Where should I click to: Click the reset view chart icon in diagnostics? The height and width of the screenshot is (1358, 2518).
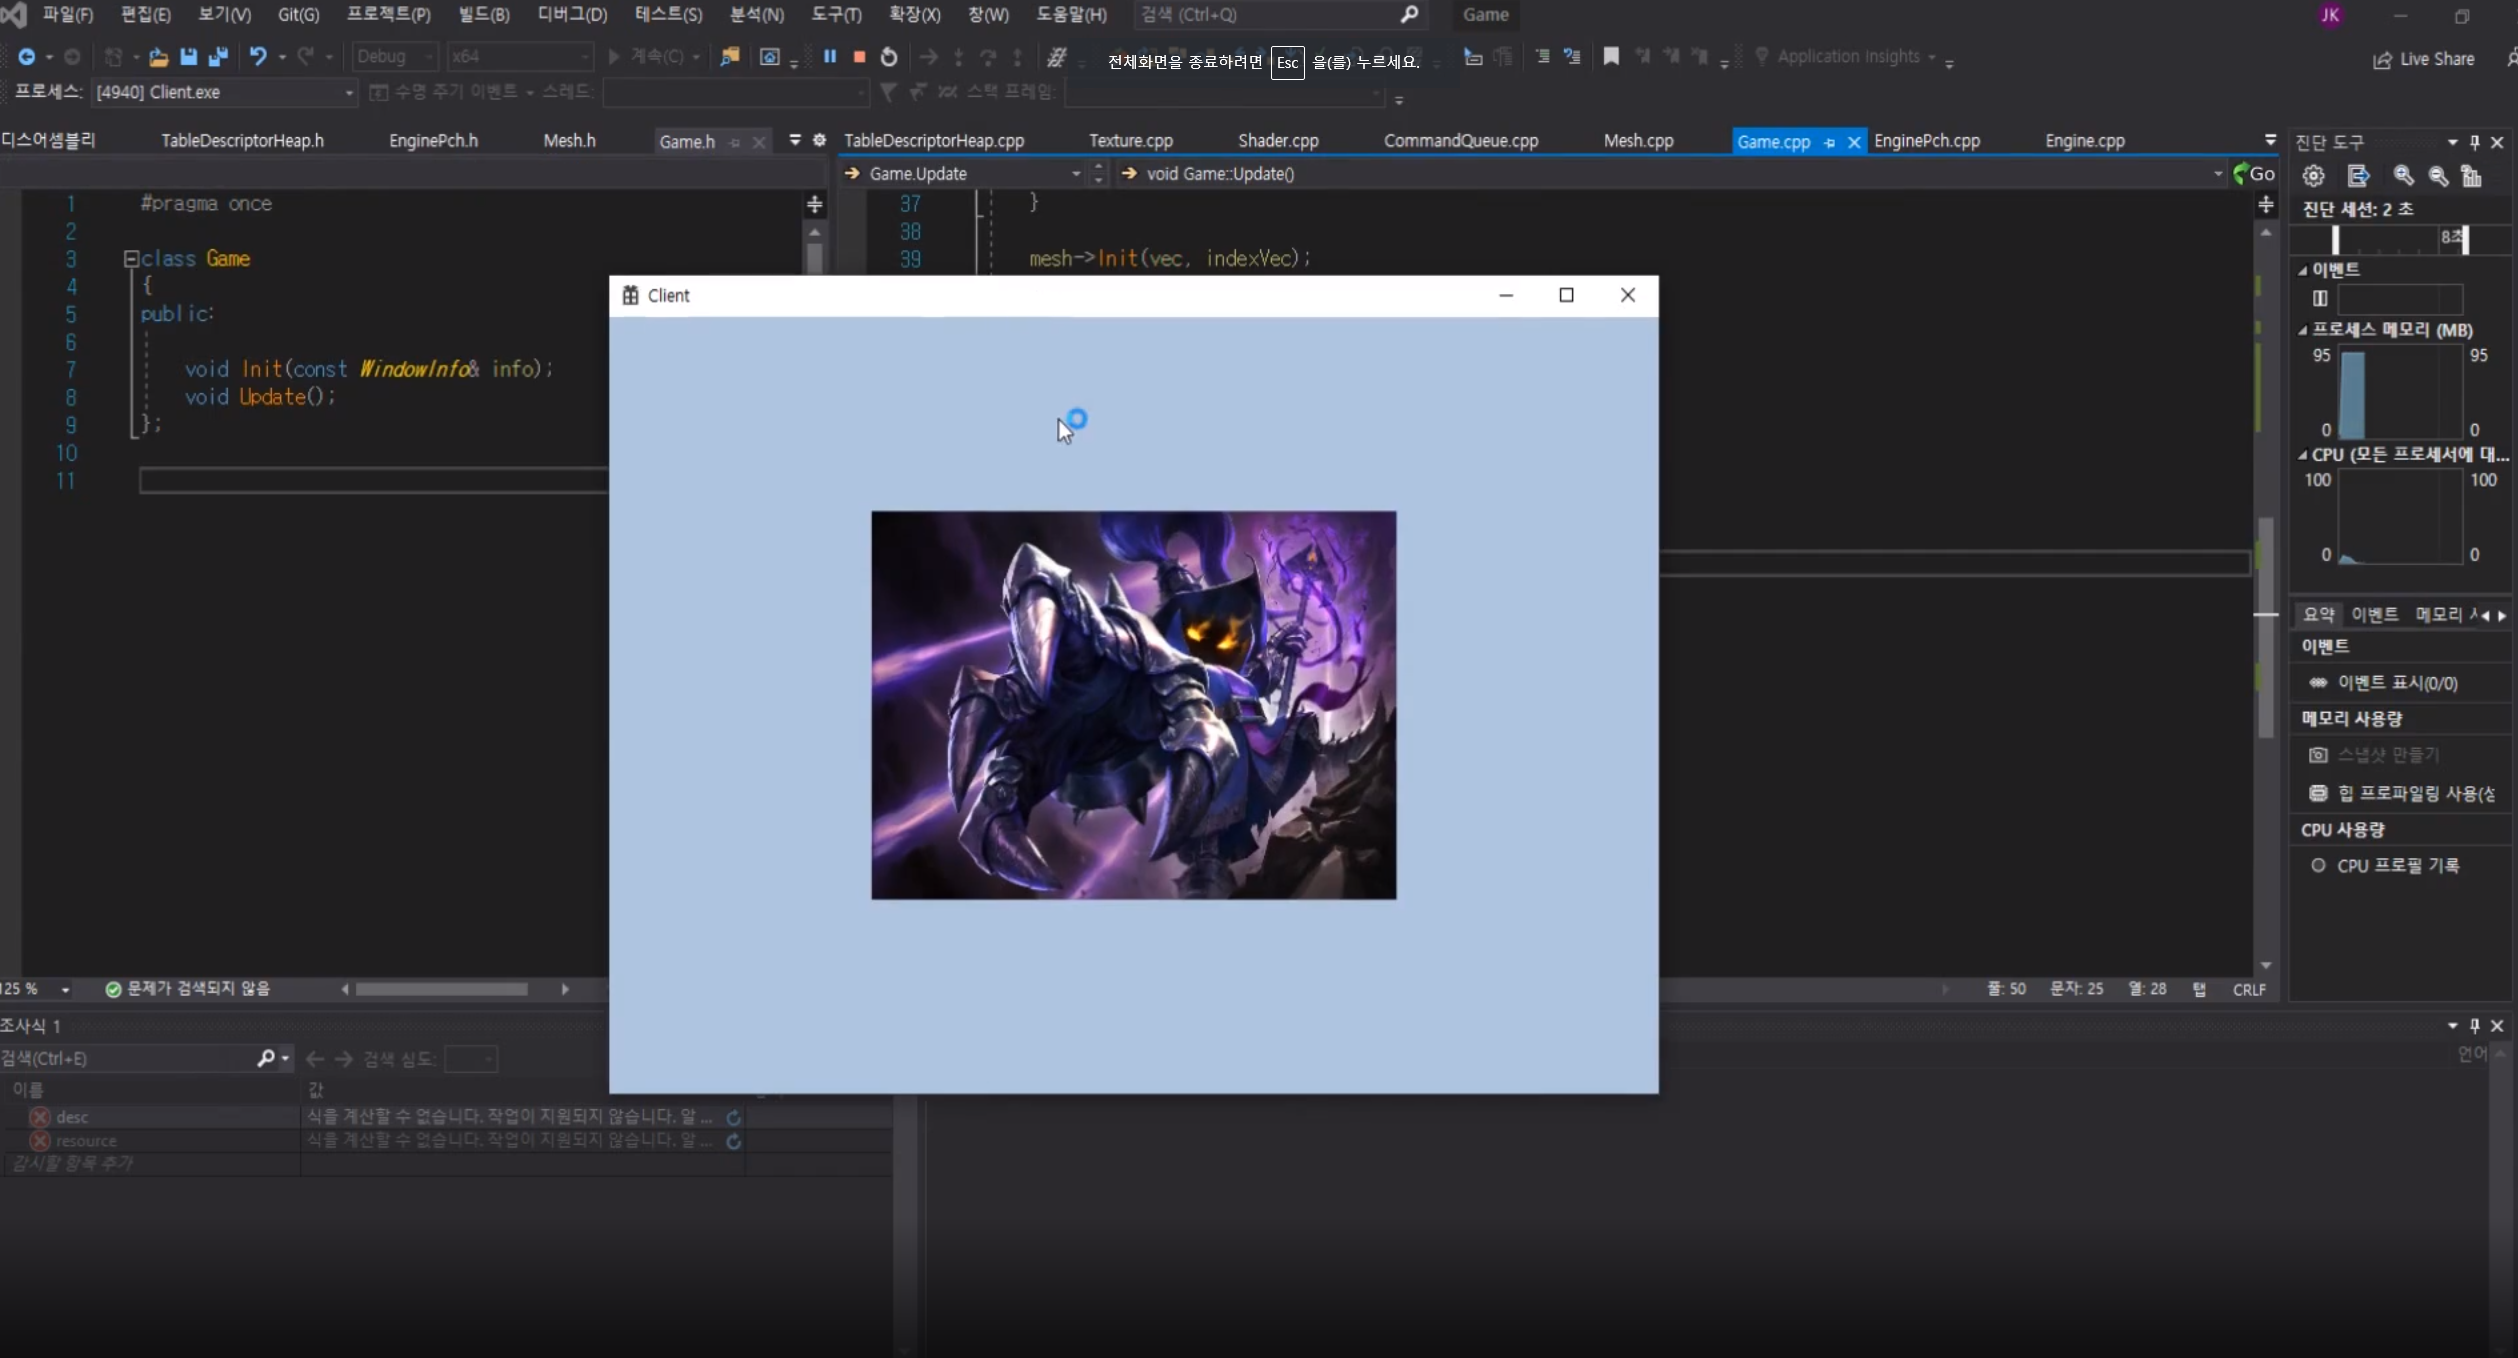pyautogui.click(x=2471, y=176)
